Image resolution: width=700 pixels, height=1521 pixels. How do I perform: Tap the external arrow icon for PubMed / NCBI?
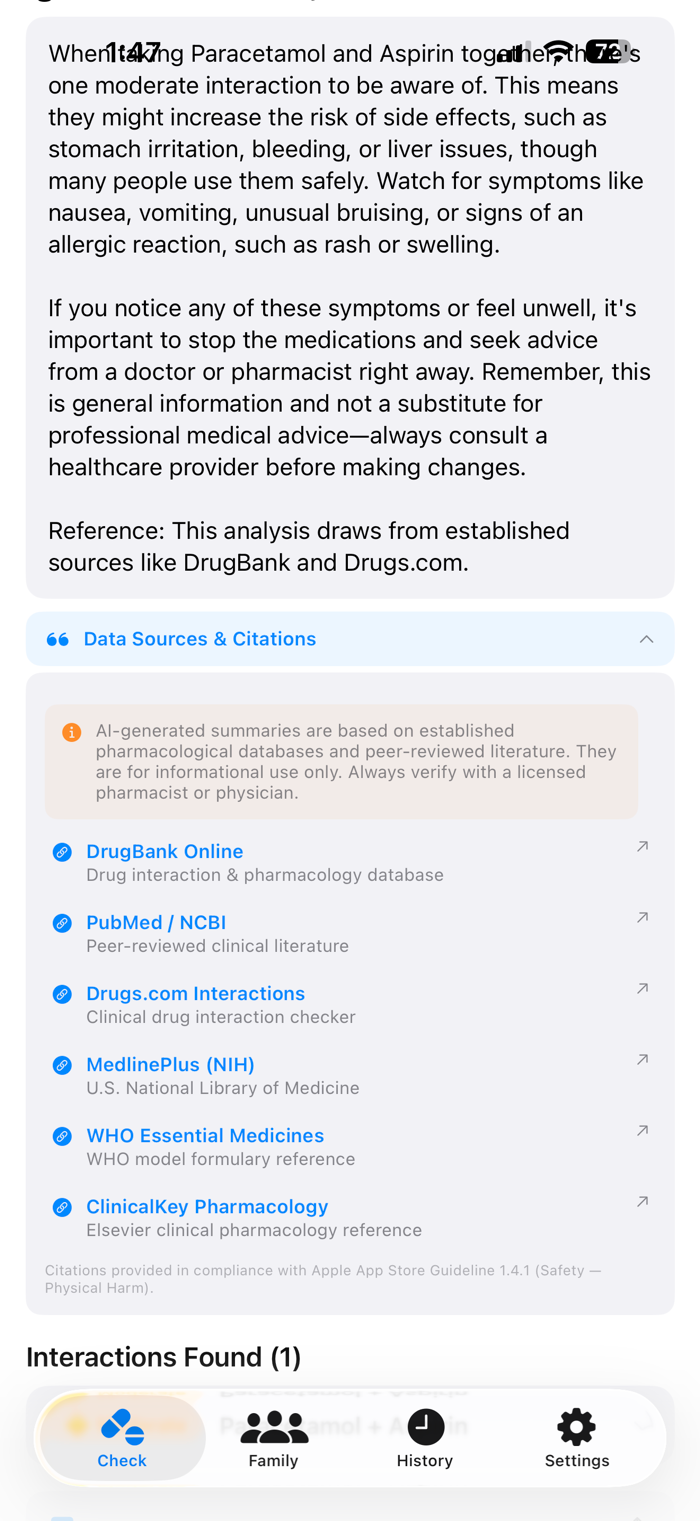point(643,917)
